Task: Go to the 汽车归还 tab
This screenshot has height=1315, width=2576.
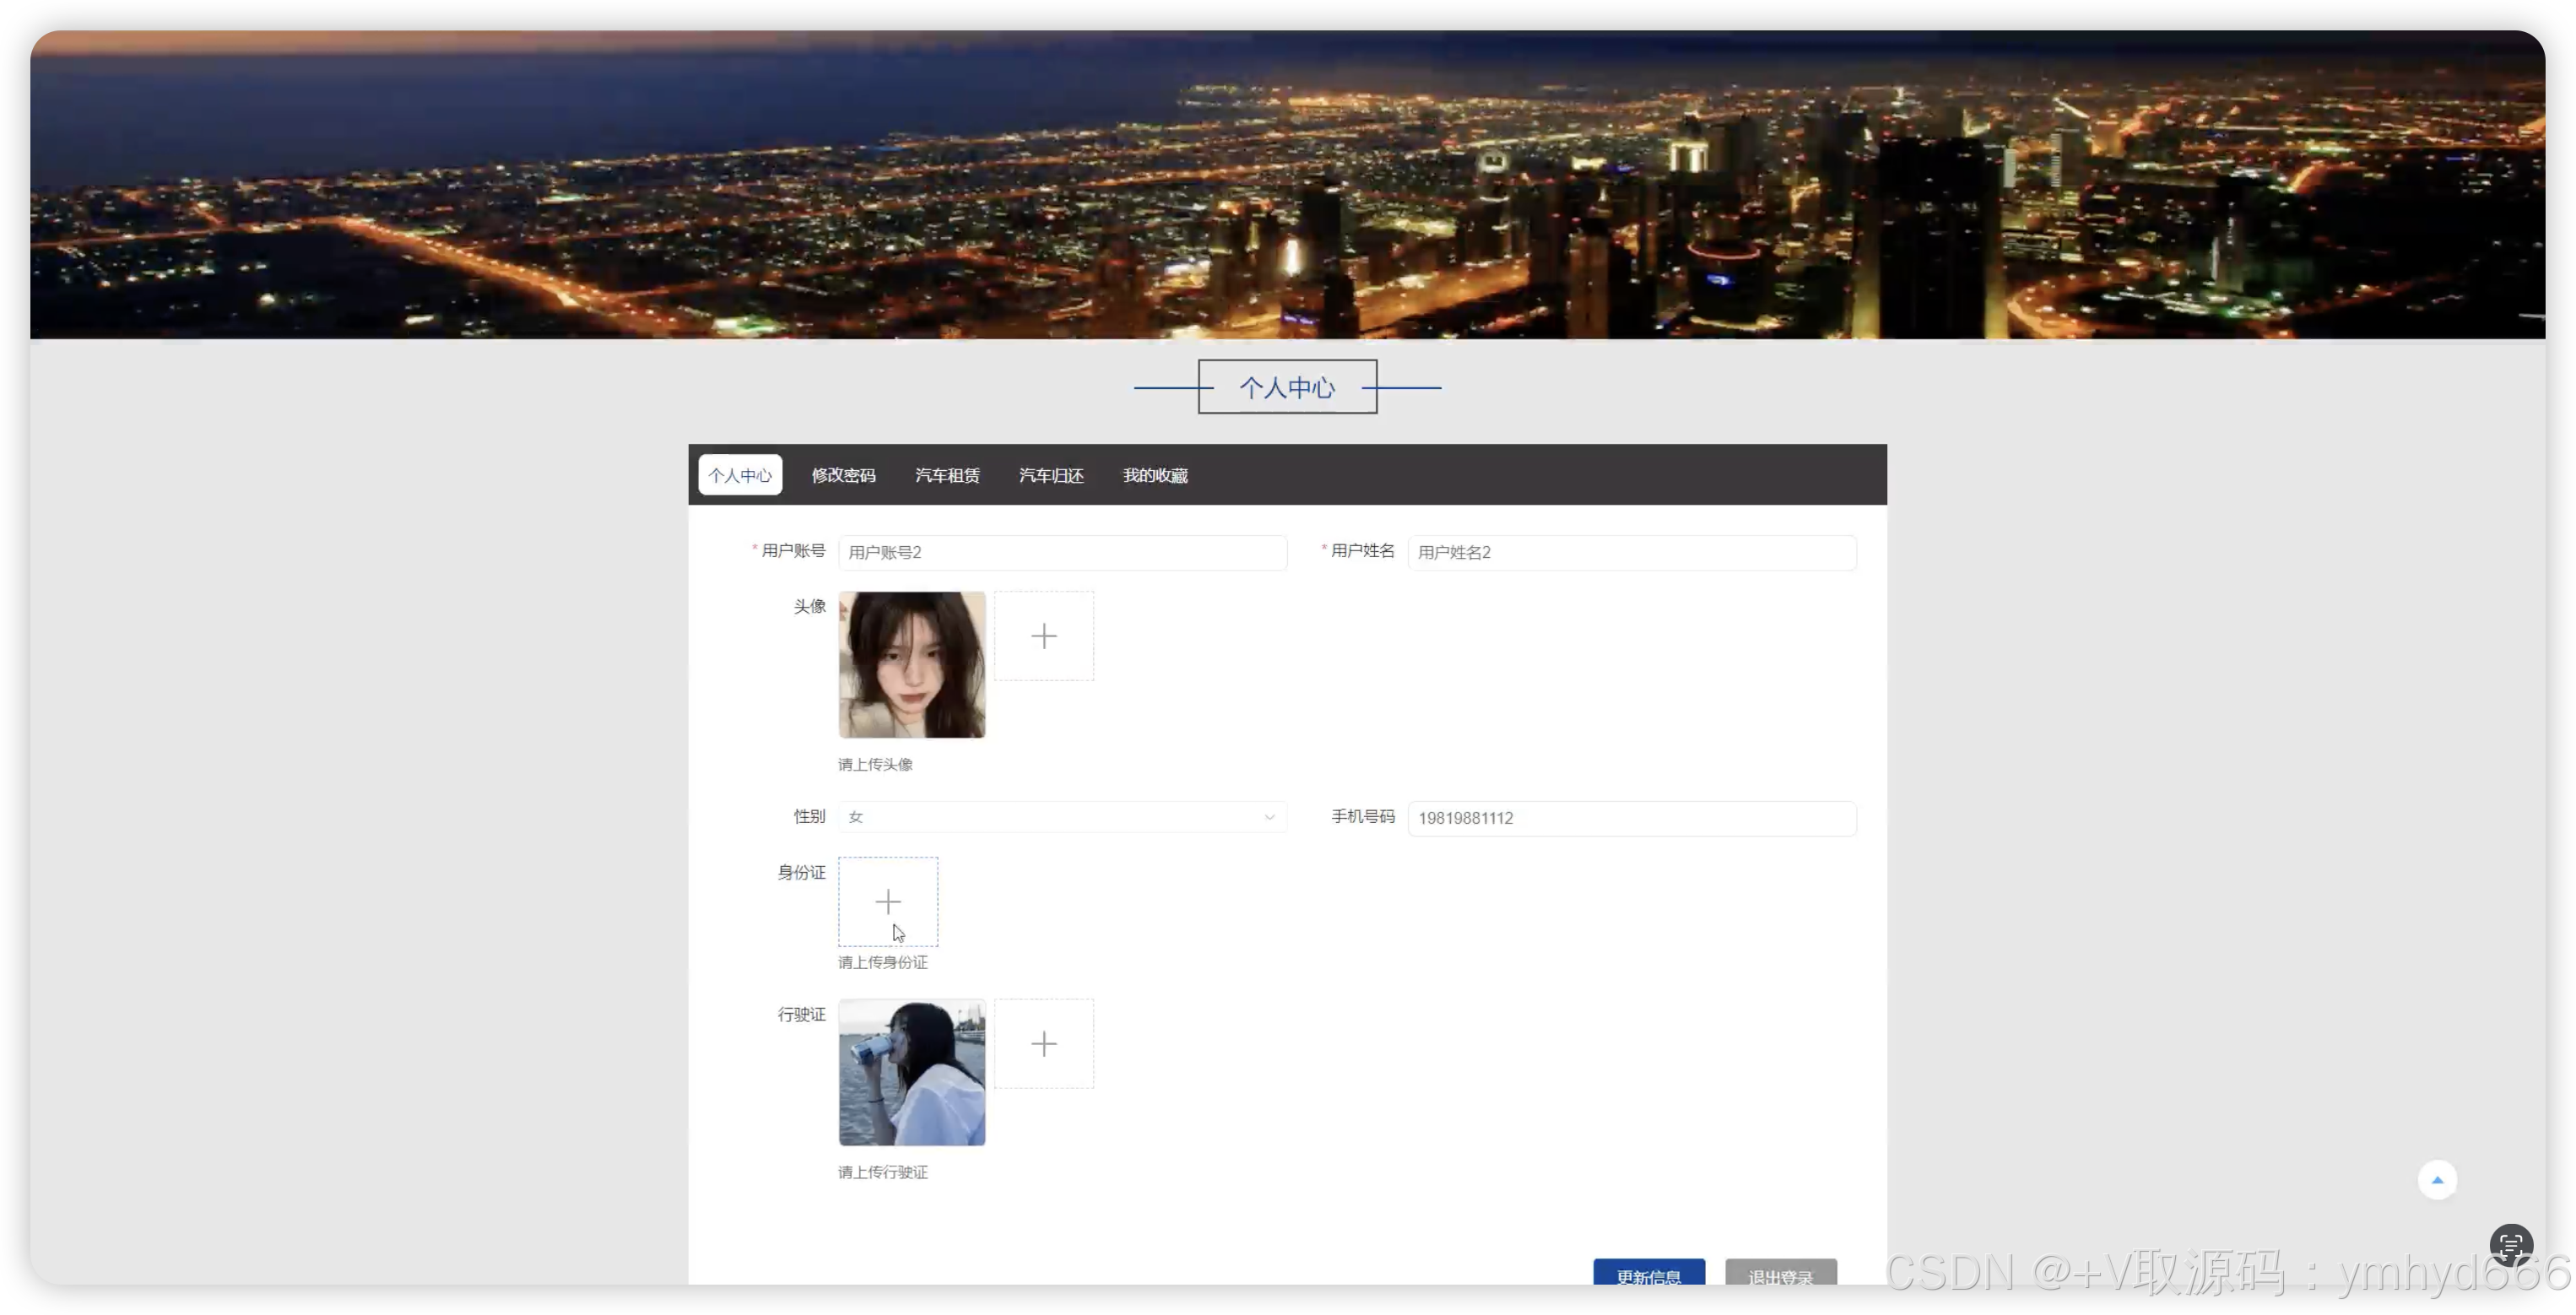Action: [1051, 475]
